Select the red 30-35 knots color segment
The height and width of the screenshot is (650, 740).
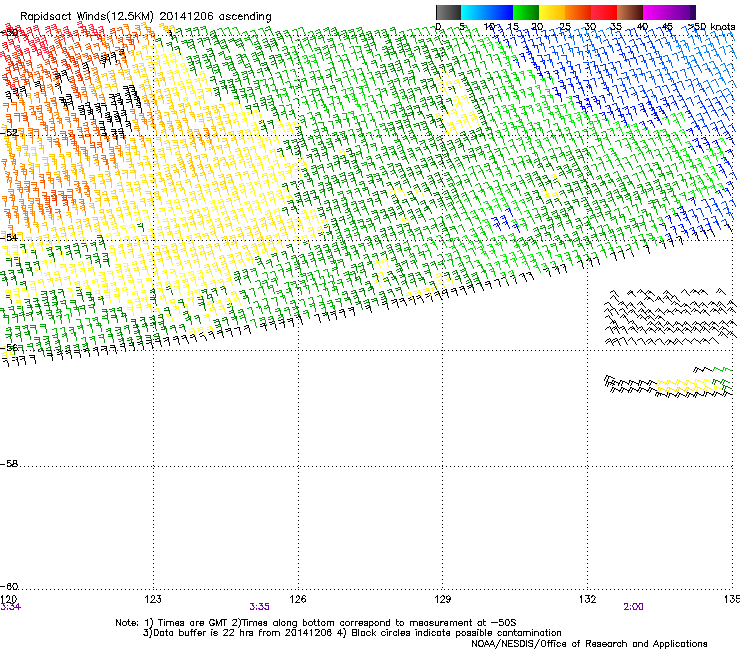[604, 12]
